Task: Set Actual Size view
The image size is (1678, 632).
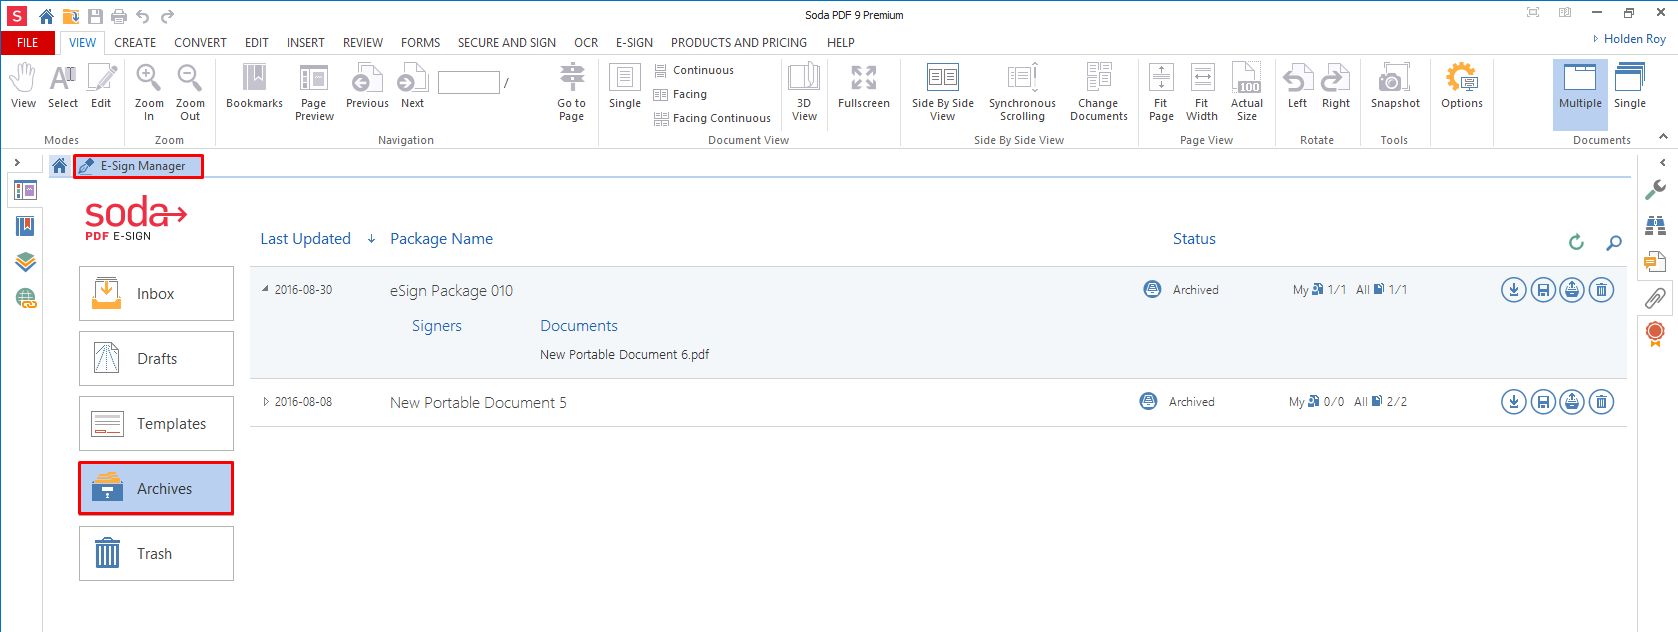Action: (x=1247, y=92)
